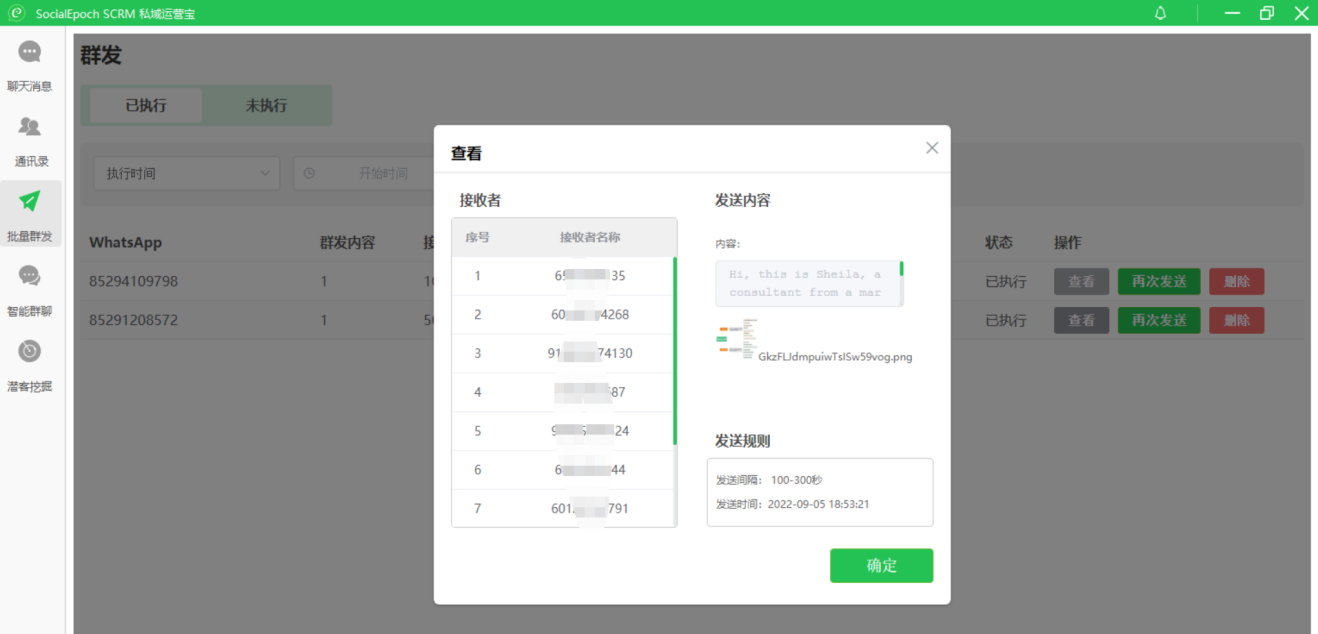The width and height of the screenshot is (1318, 634).
Task: Click the message content text box
Action: [809, 283]
